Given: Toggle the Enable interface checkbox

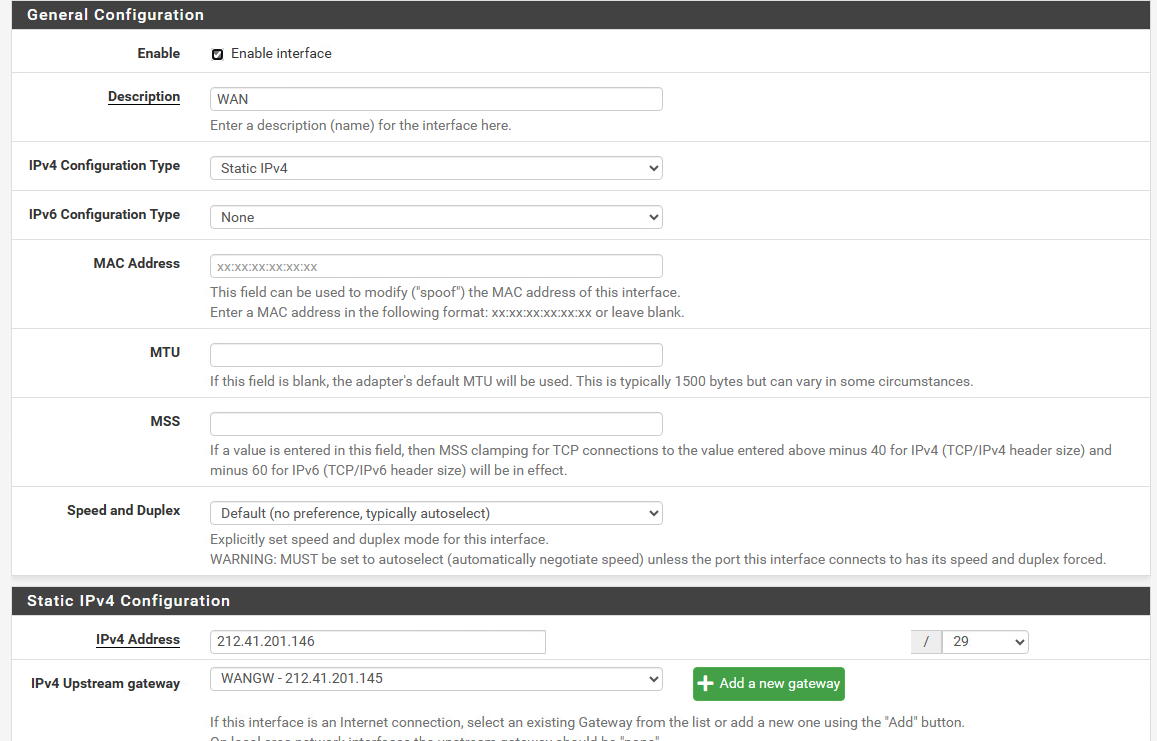Looking at the screenshot, I should tap(217, 54).
